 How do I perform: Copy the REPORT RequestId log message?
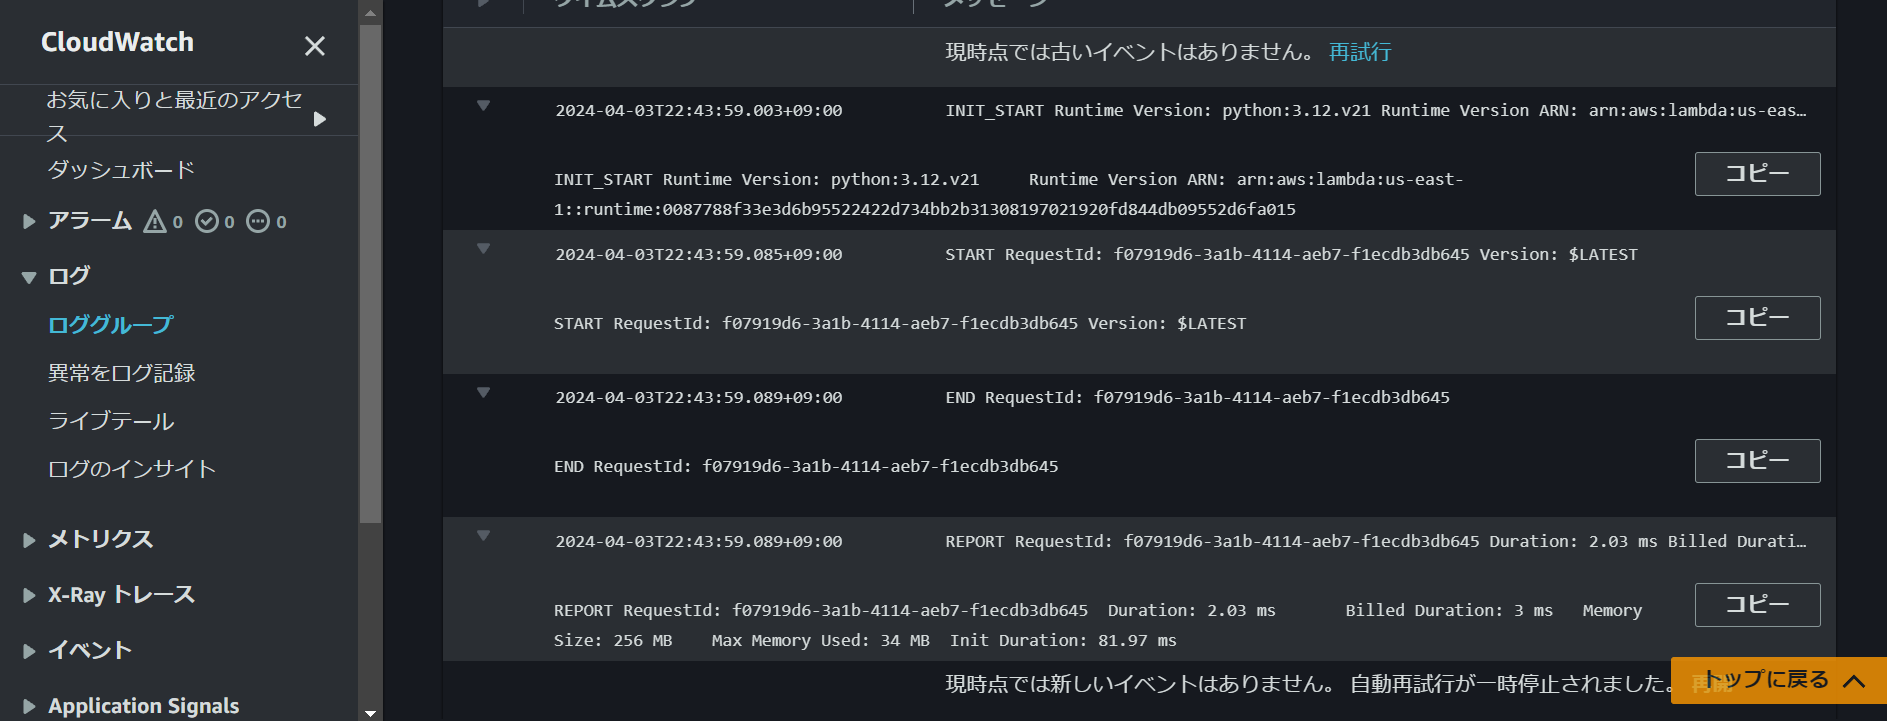[1757, 605]
